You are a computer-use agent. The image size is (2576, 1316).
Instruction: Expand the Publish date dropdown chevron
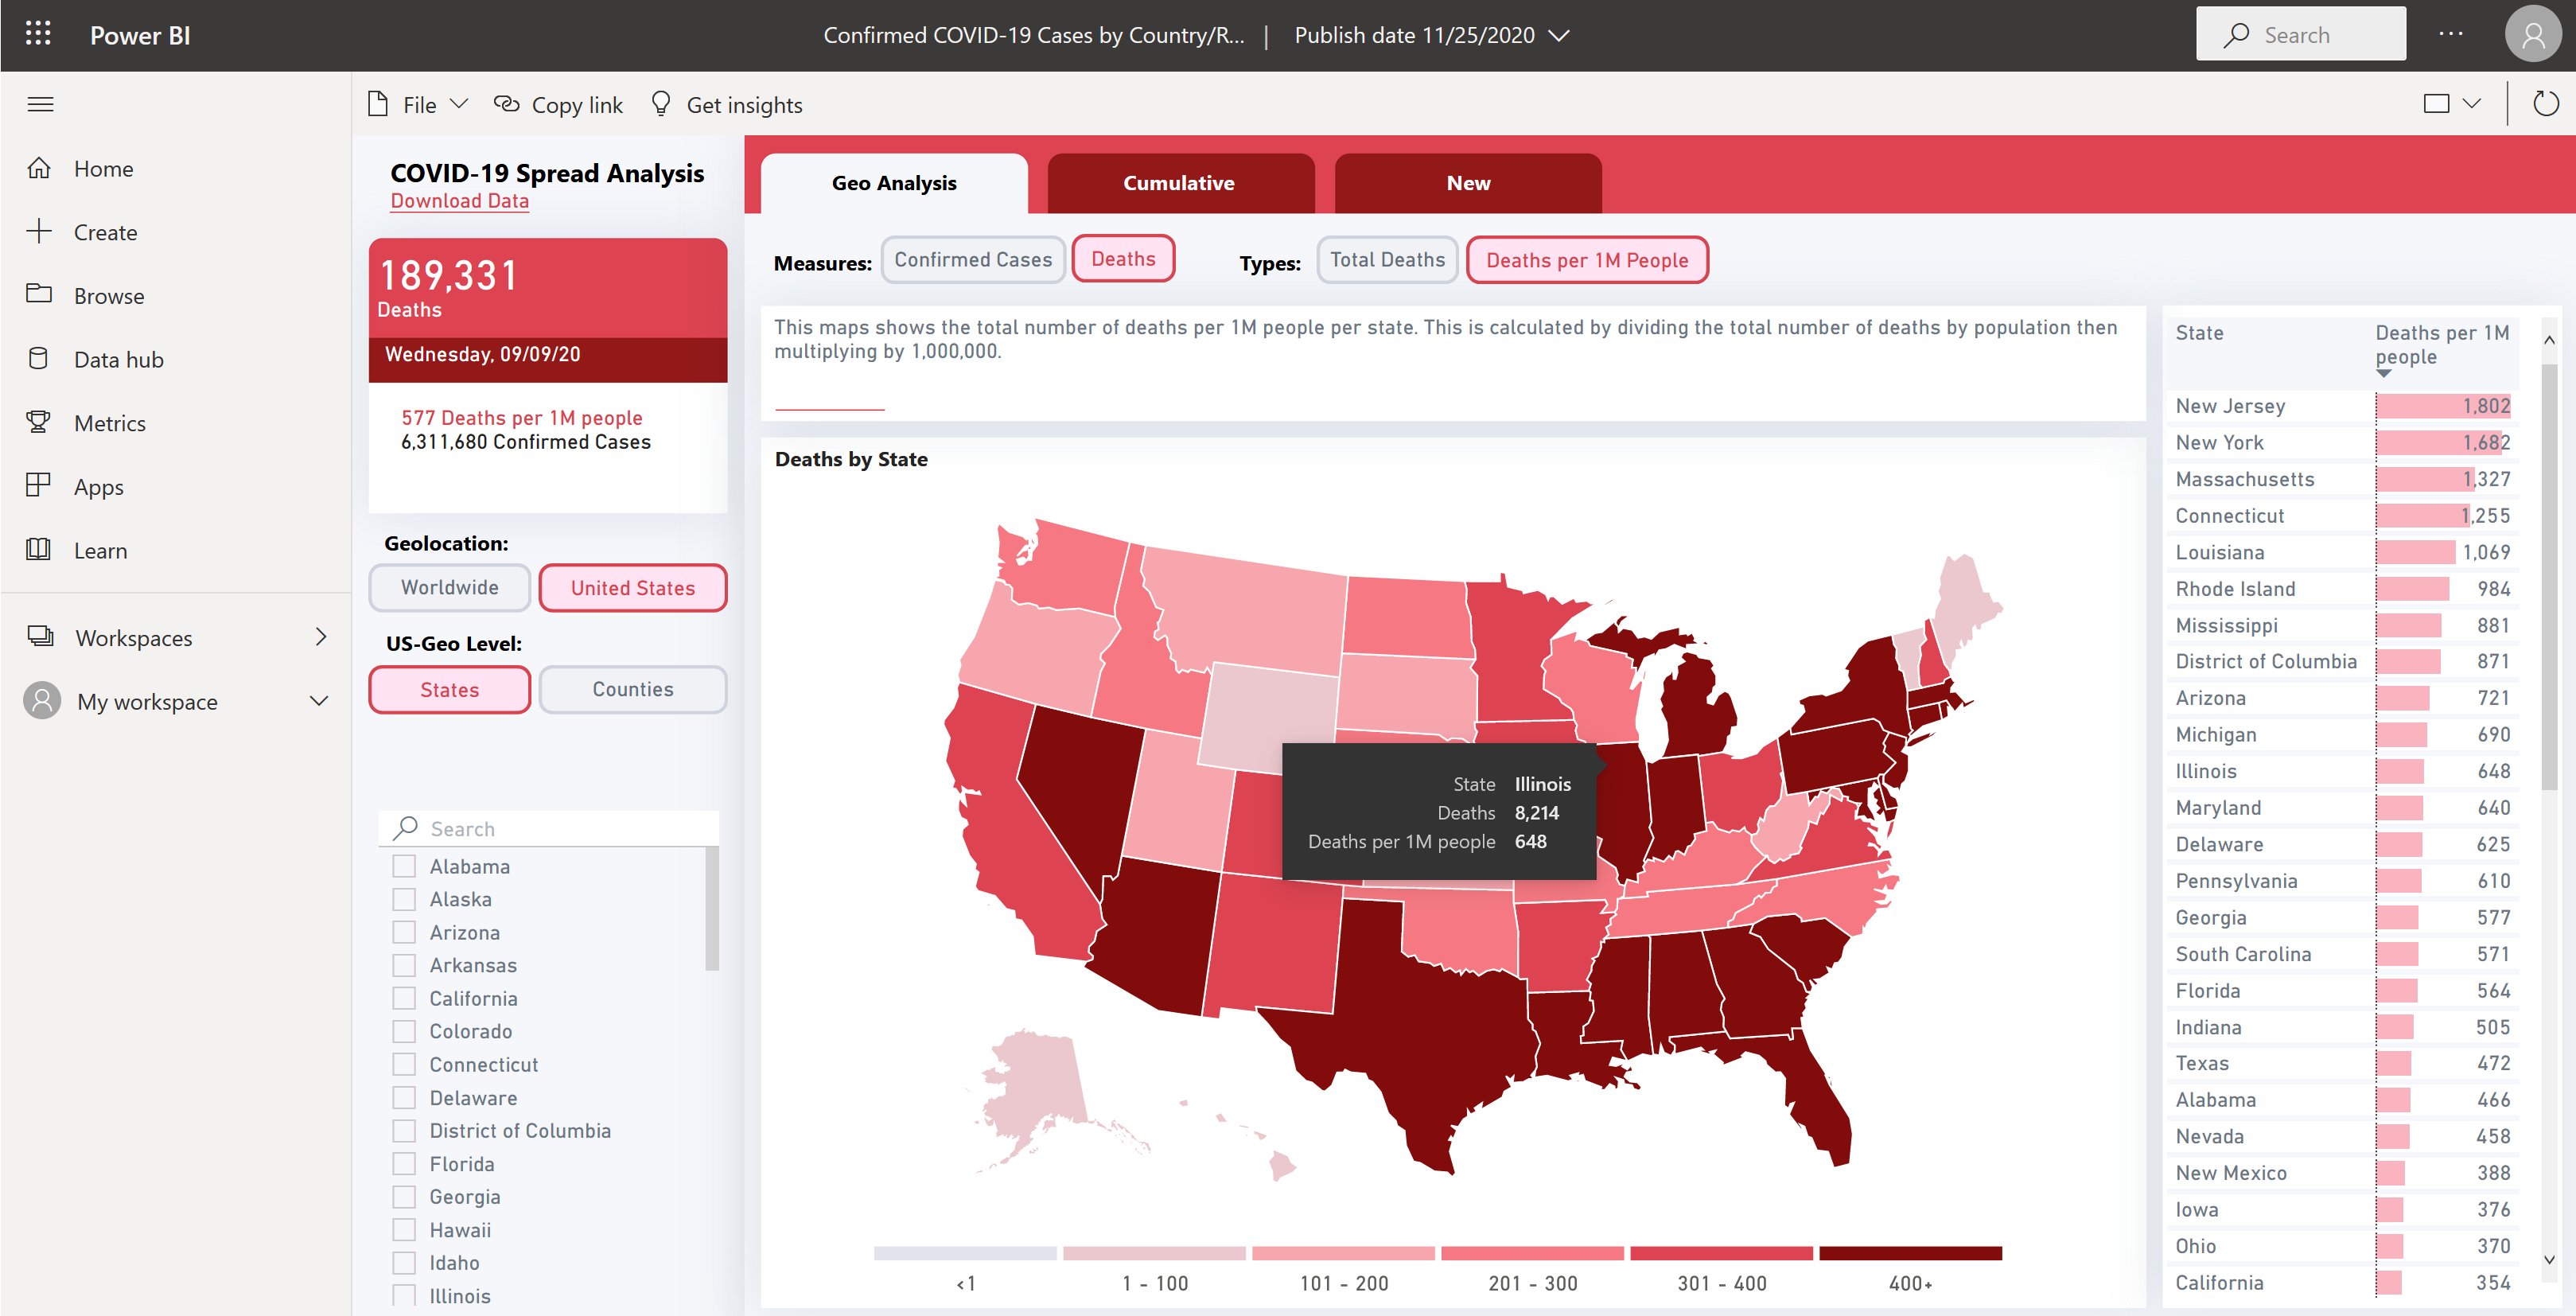pos(1559,36)
